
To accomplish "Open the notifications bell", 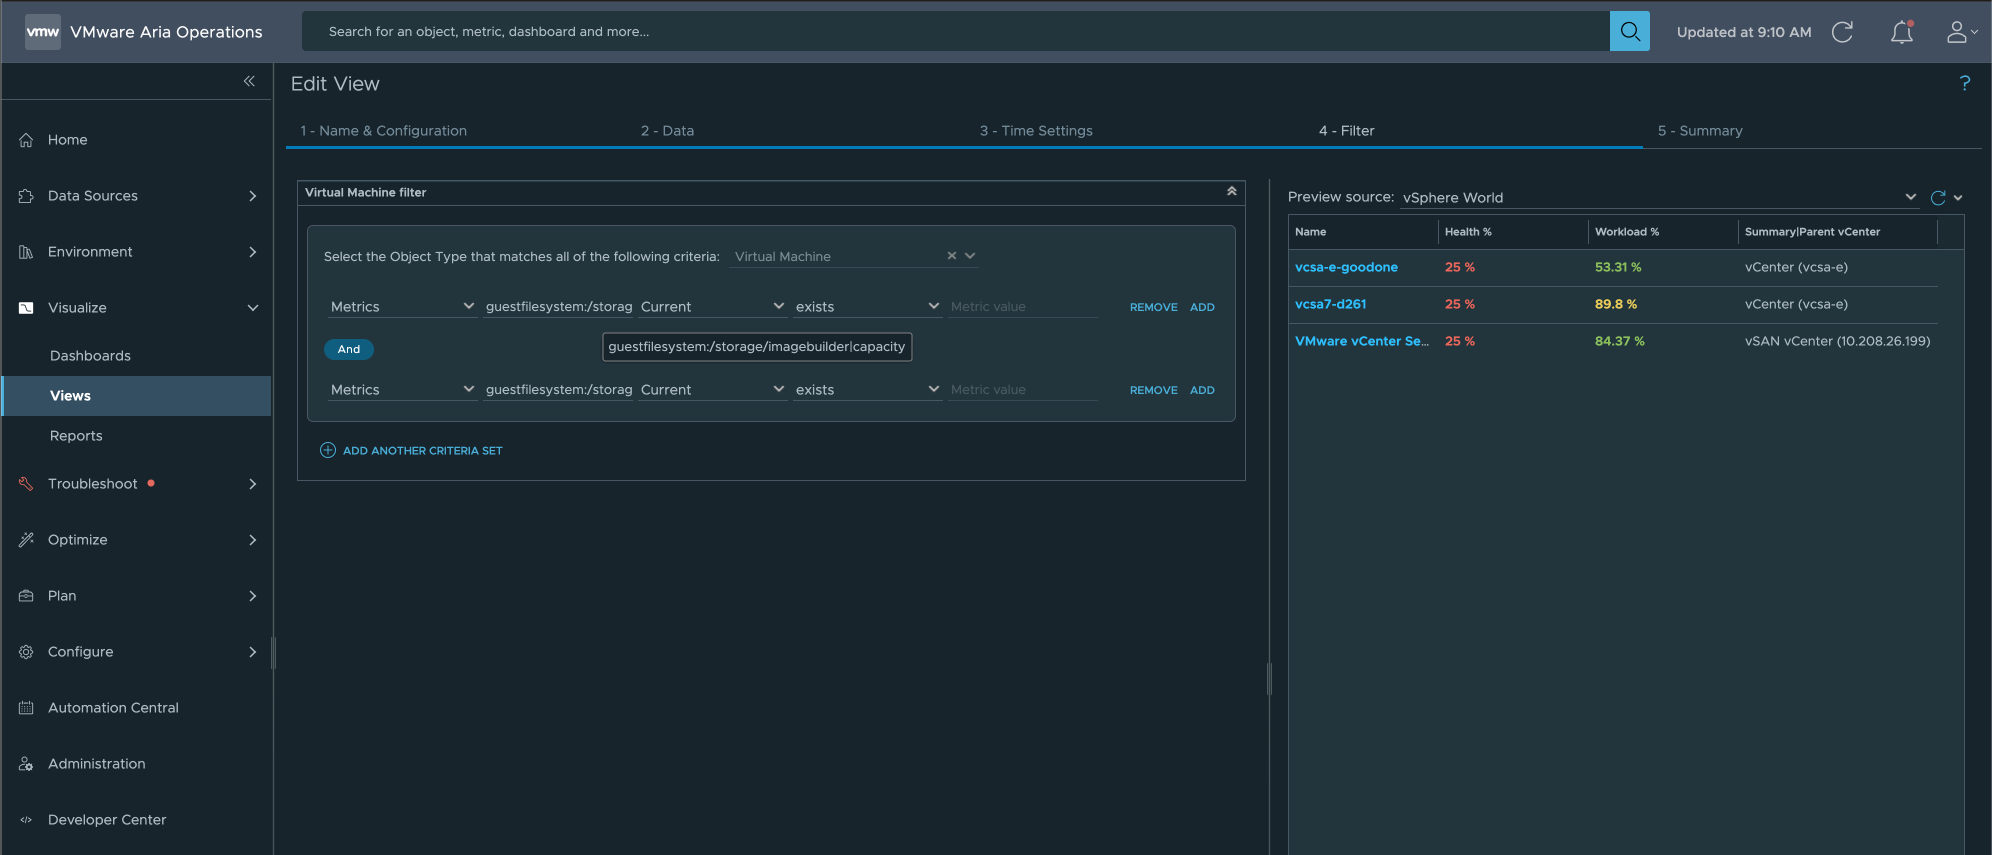I will tap(1901, 32).
